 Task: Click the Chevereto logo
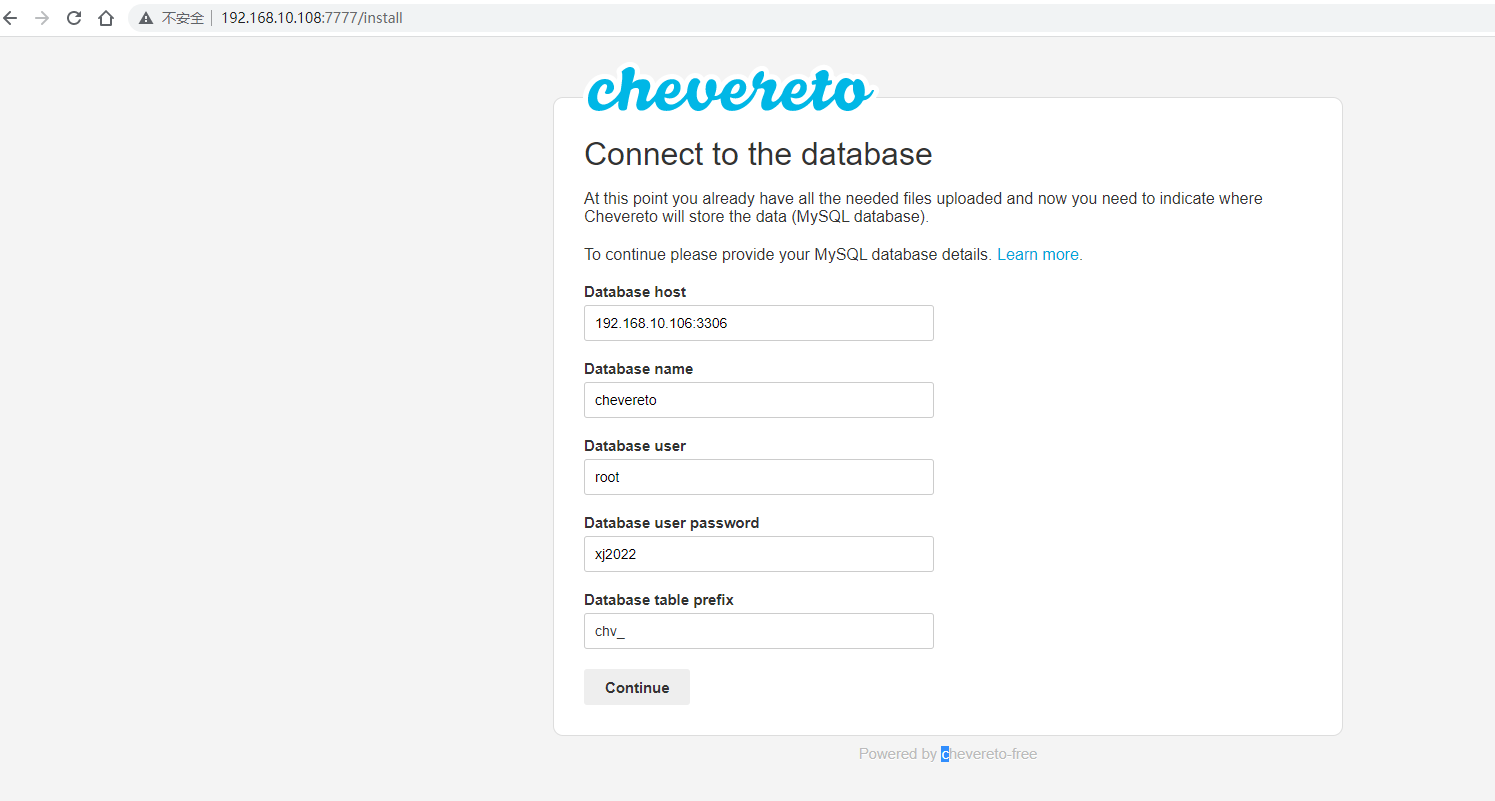(x=729, y=90)
